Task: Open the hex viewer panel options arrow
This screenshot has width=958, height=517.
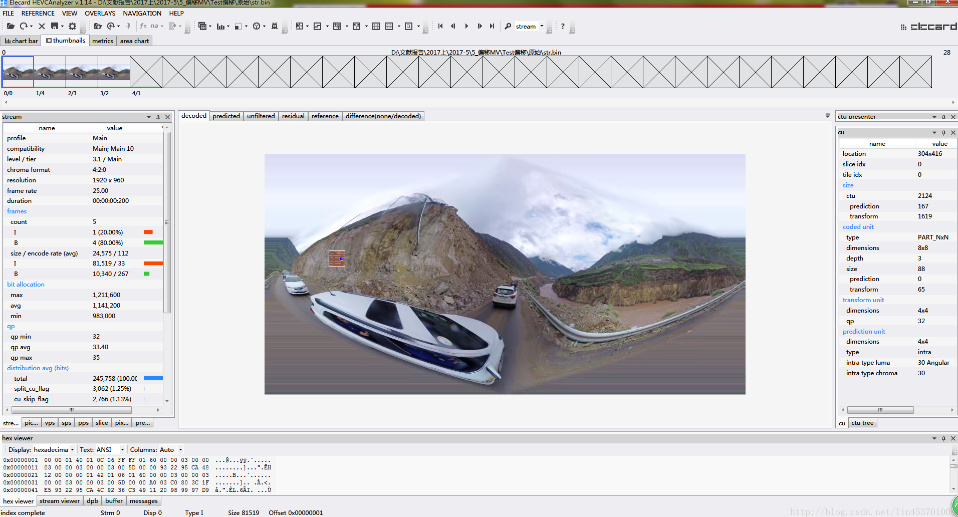Action: tap(934, 438)
